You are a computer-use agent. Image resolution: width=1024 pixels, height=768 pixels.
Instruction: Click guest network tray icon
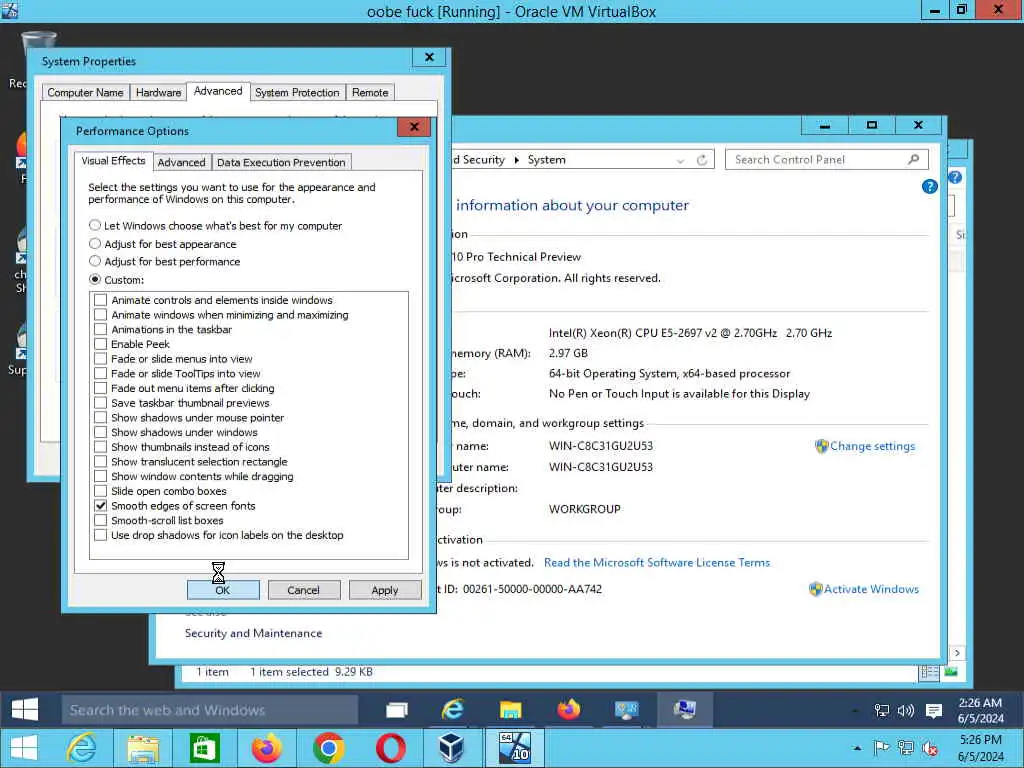coord(882,711)
